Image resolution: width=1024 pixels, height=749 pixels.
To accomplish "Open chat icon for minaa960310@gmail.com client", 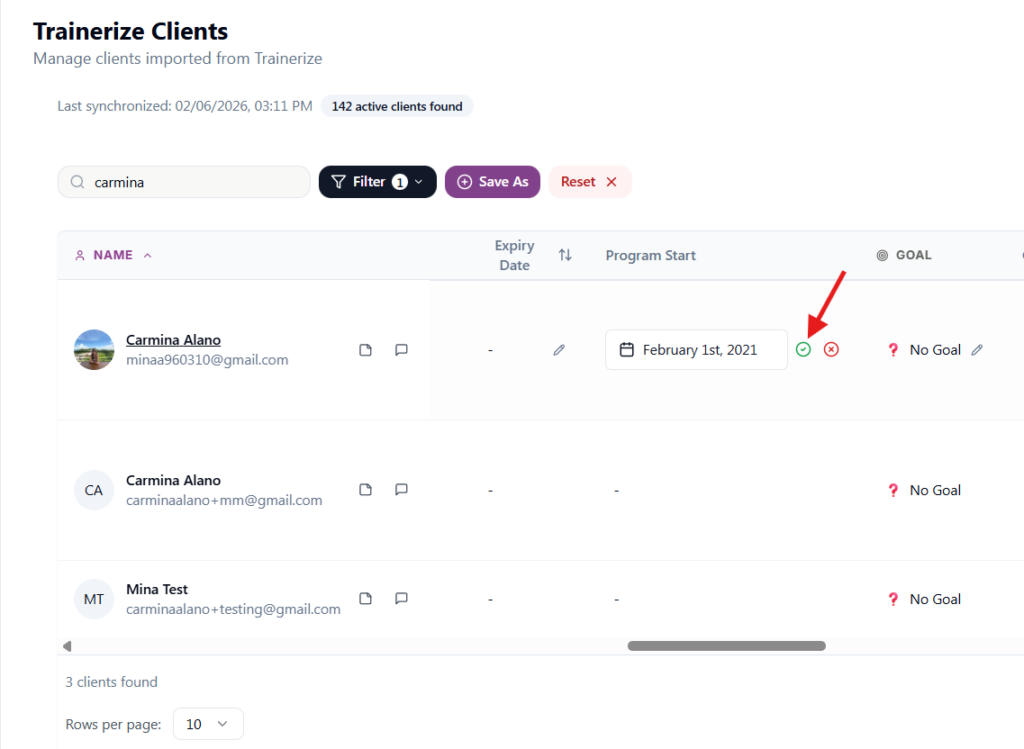I will tap(401, 350).
